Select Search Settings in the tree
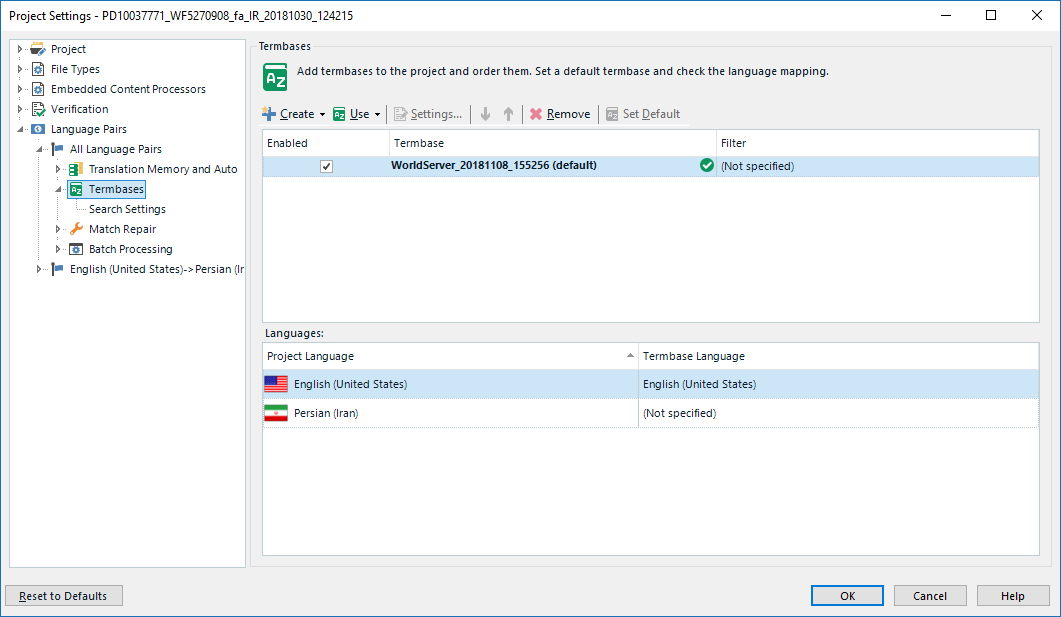 127,209
